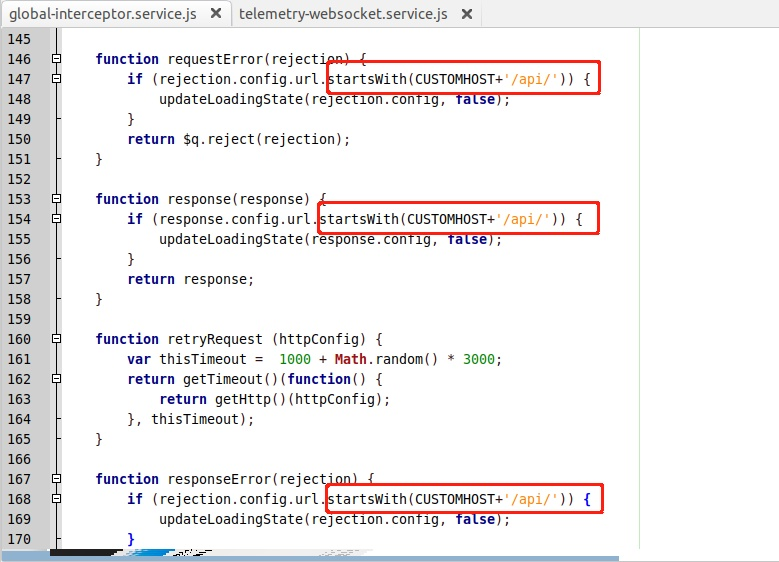Viewport: 779px width, 562px height.
Task: Click '/api/' string on line 168
Action: [531, 499]
